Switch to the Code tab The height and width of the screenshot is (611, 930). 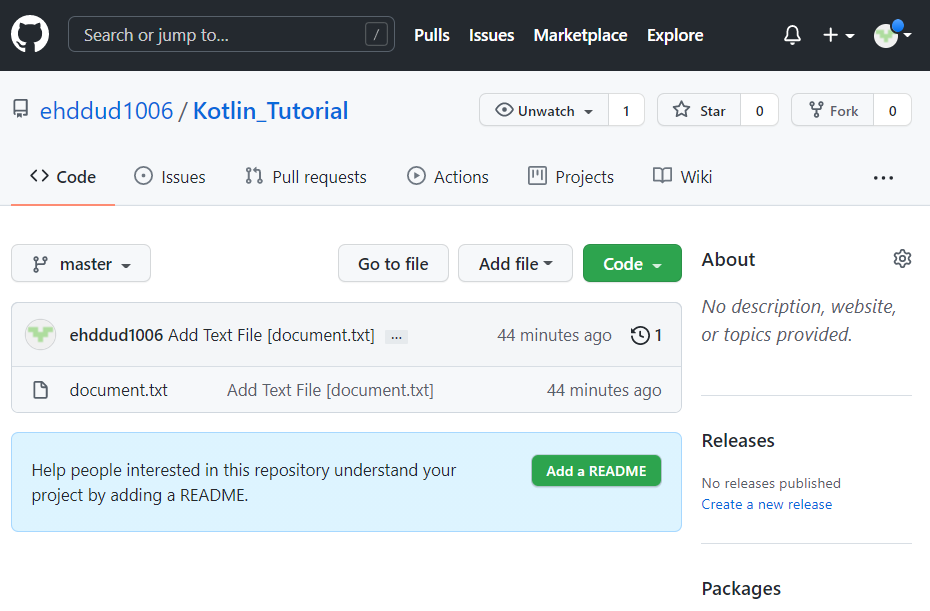pos(63,177)
